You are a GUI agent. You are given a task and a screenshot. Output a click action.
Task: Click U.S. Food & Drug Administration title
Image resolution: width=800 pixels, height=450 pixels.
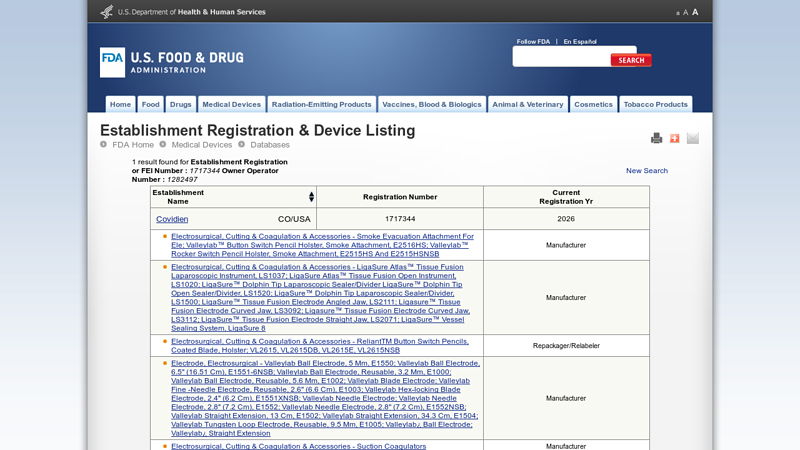coord(187,63)
